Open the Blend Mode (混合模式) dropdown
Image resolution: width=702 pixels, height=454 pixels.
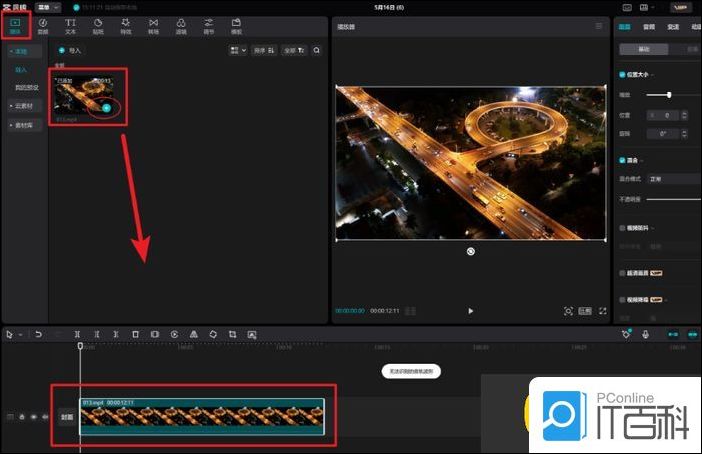coord(672,179)
